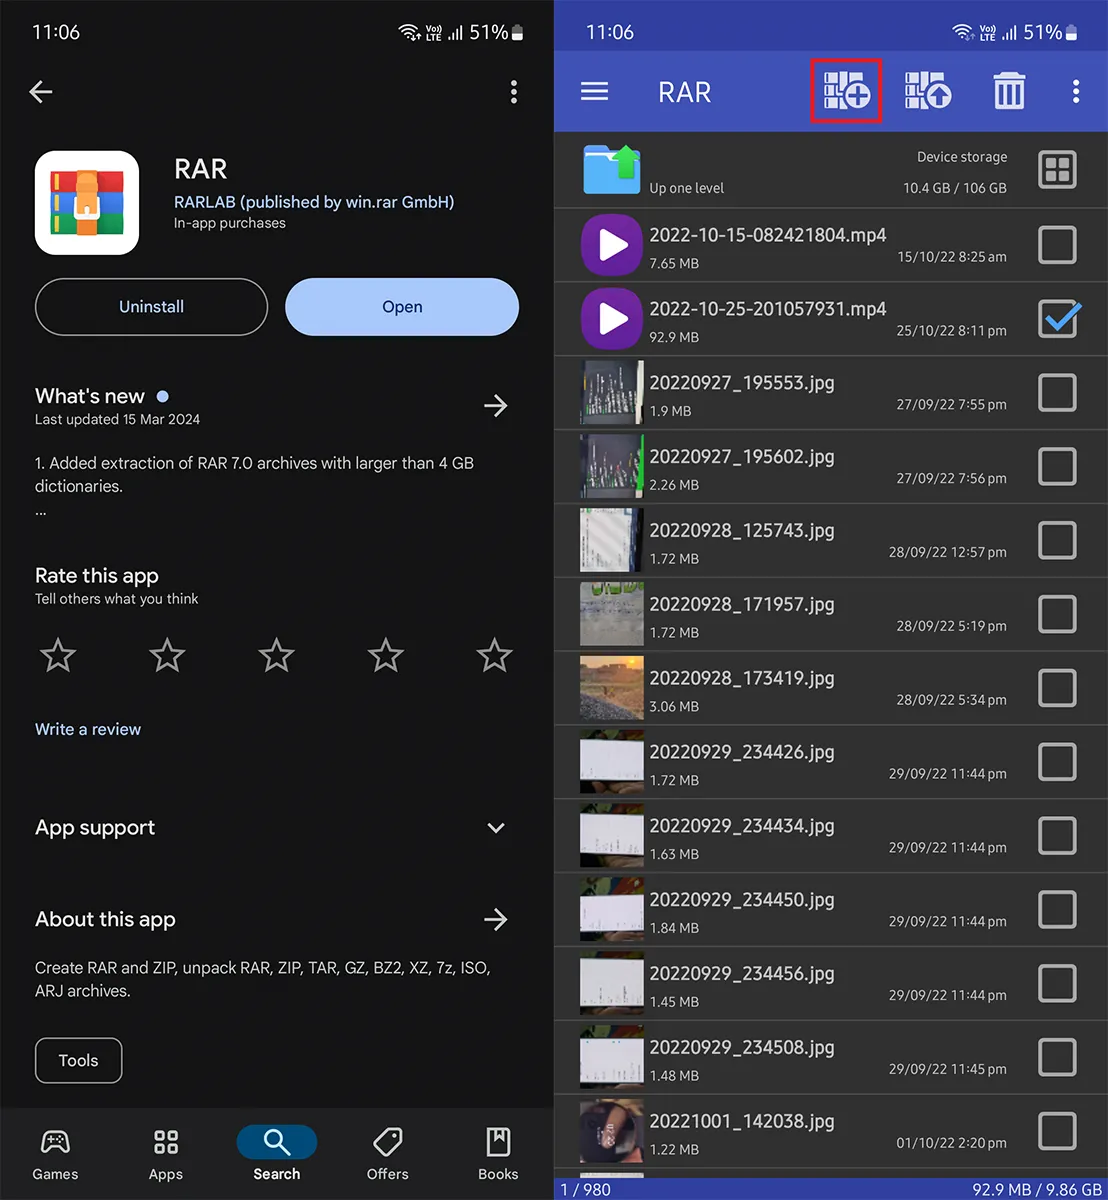Check the box for 2022-10-15-082421804.mp4

pos(1057,245)
